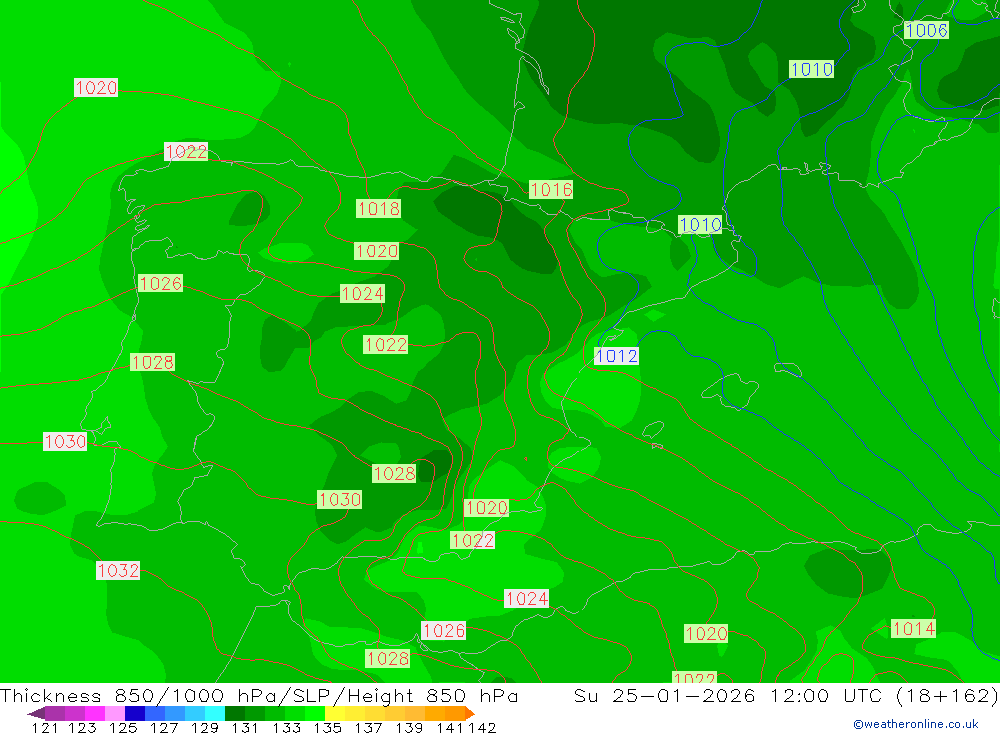
Task: Click the purple left arrow of the color scale
Action: pyautogui.click(x=36, y=713)
